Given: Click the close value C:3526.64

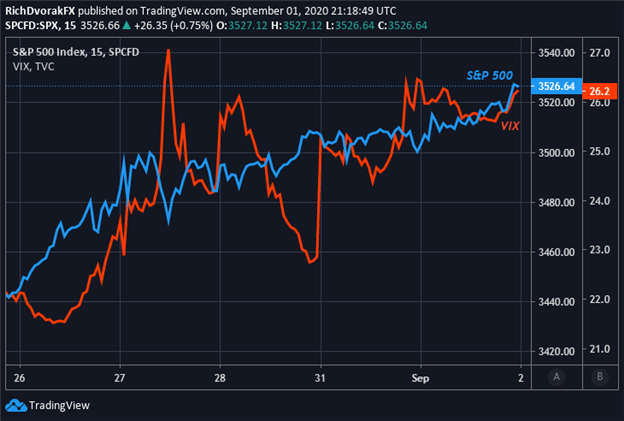Looking at the screenshot, I should (402, 25).
